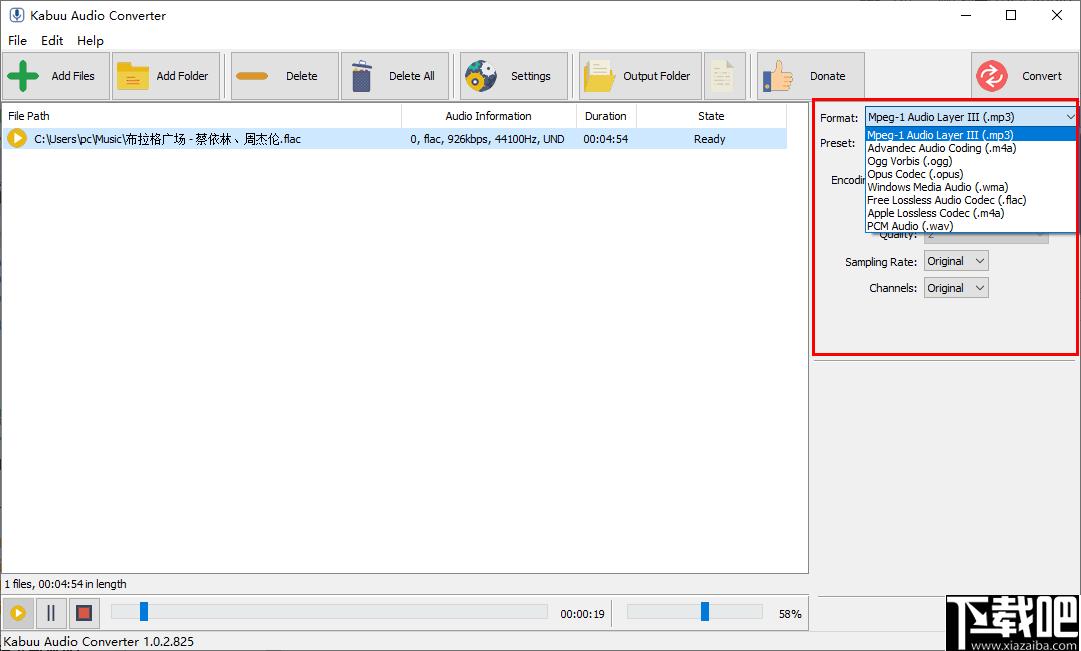Stop playback with the red stop button
Image resolution: width=1081 pixels, height=651 pixels.
[84, 612]
